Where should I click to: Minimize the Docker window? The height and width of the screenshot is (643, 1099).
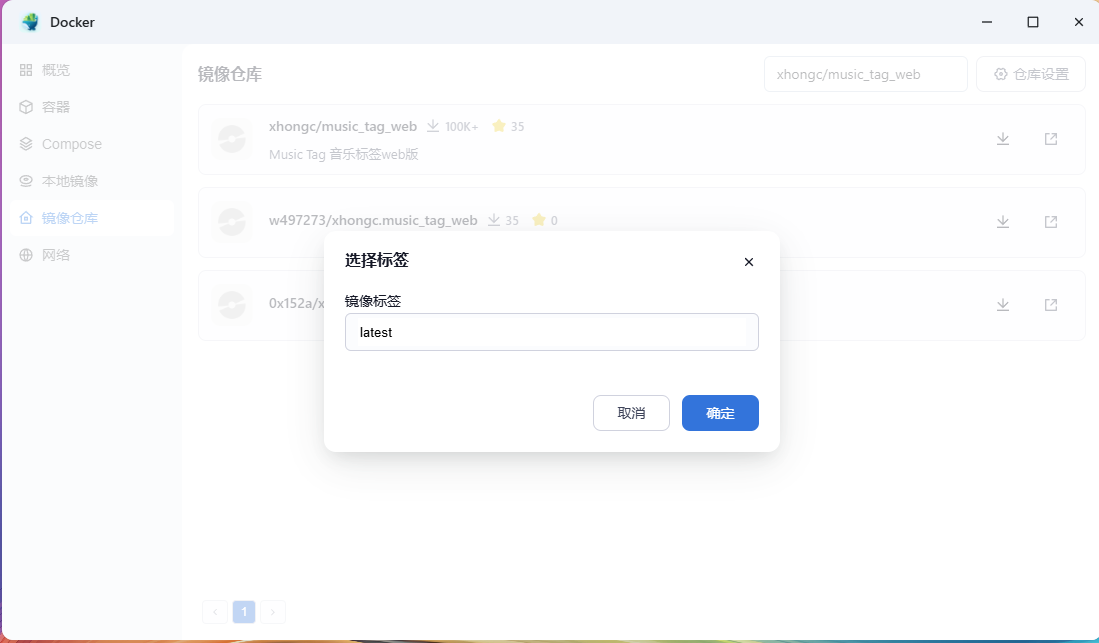987,22
